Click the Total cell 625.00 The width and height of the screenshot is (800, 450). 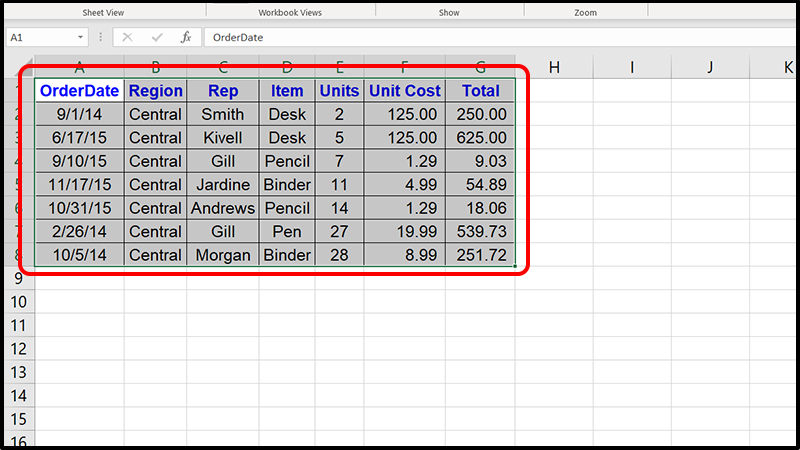(x=481, y=137)
